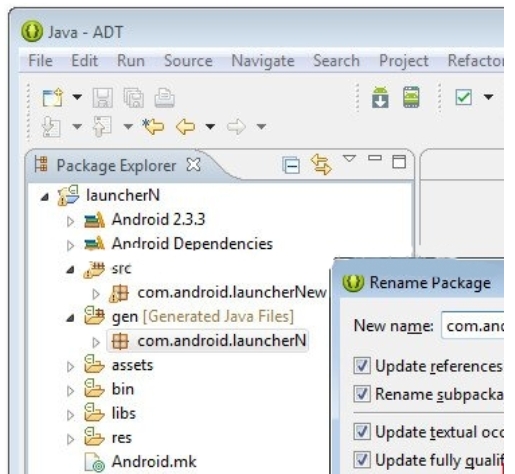
Task: Toggle the Update references checkbox
Action: coord(362,365)
